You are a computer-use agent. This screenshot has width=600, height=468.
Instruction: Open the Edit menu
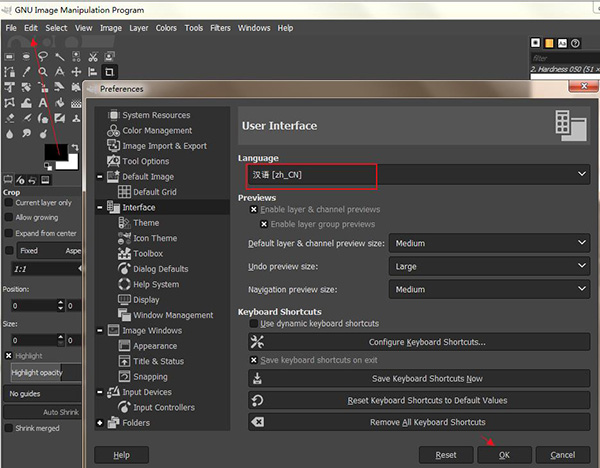click(x=31, y=28)
